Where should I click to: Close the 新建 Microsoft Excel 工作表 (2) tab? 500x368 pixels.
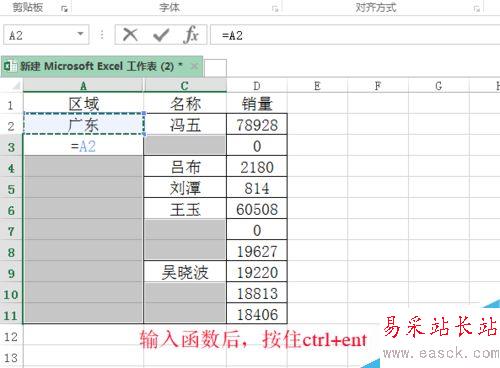pos(194,66)
